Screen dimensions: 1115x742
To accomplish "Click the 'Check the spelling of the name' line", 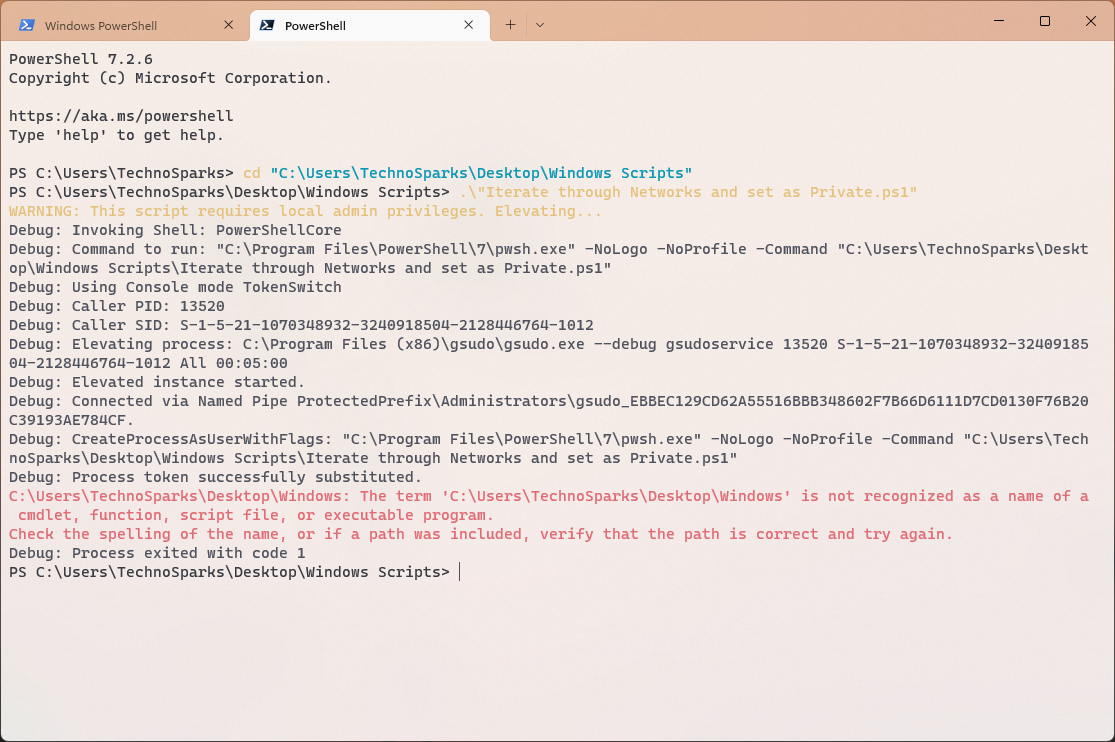I will coord(480,534).
